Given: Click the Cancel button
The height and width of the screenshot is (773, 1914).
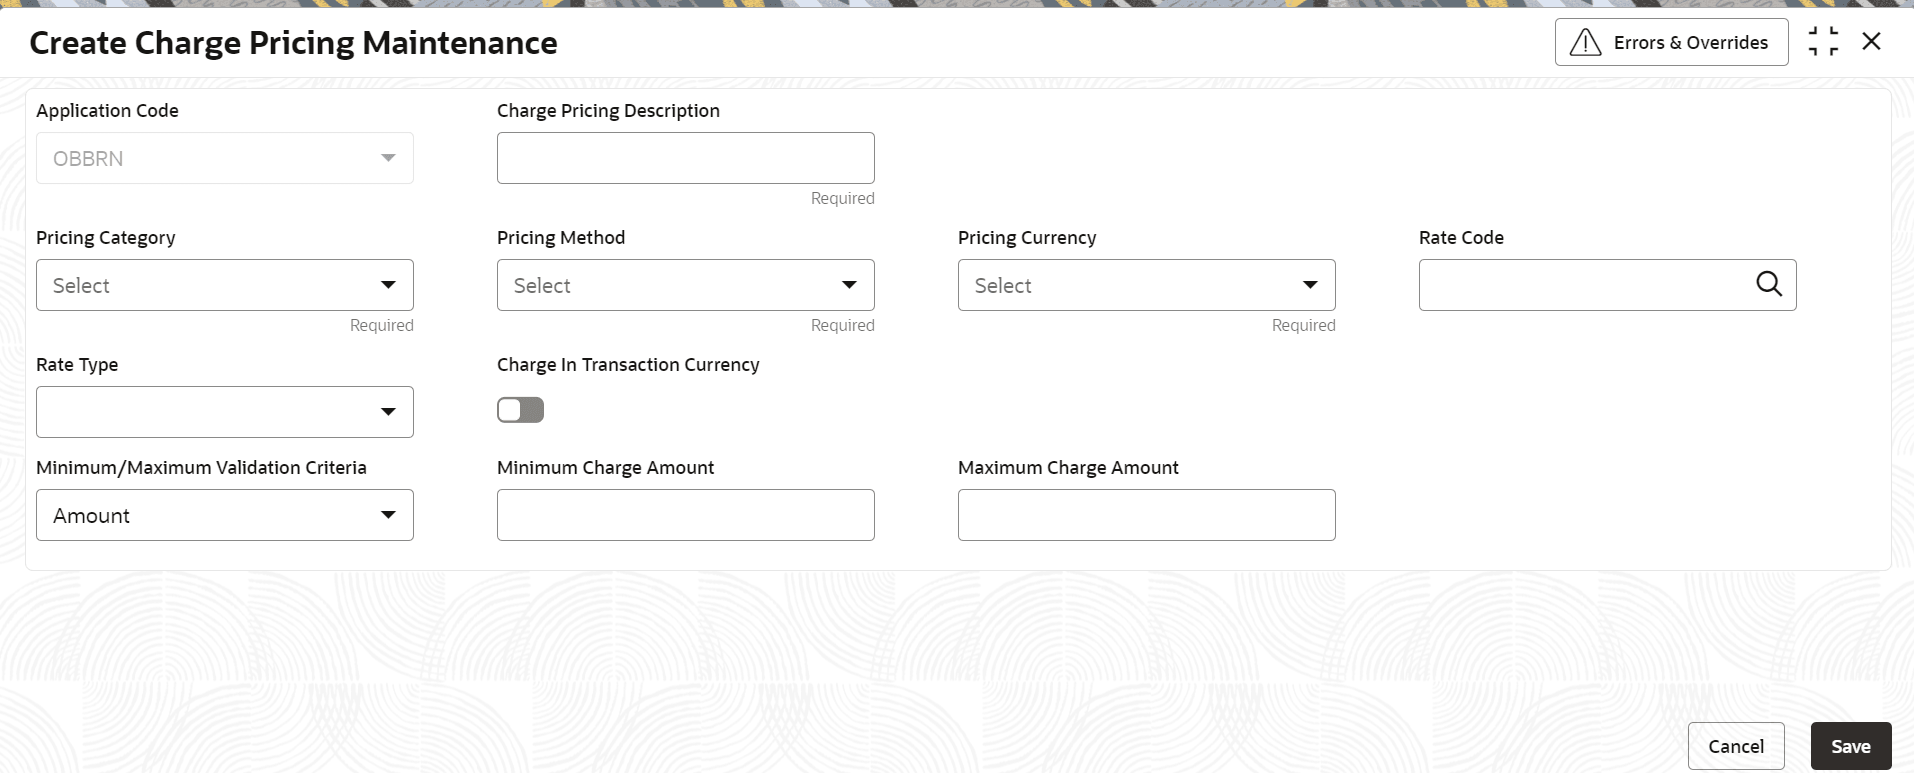Looking at the screenshot, I should coord(1736,746).
